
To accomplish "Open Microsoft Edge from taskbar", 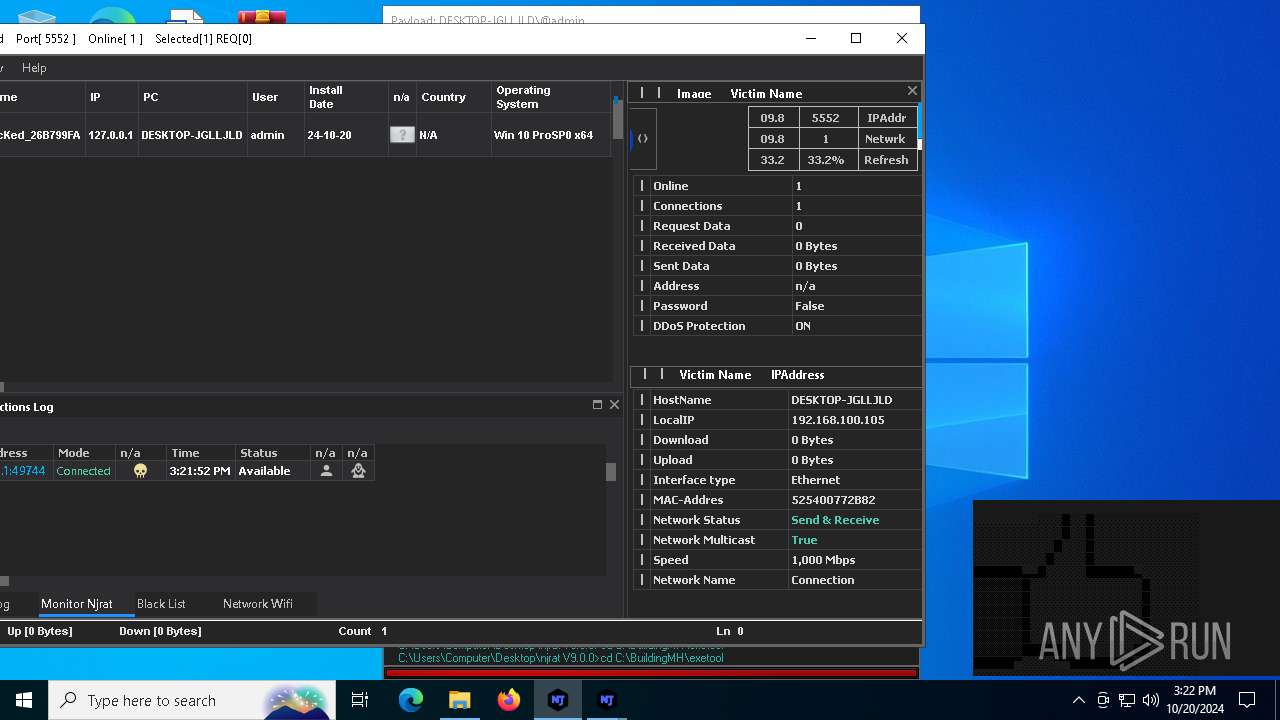I will pos(411,700).
